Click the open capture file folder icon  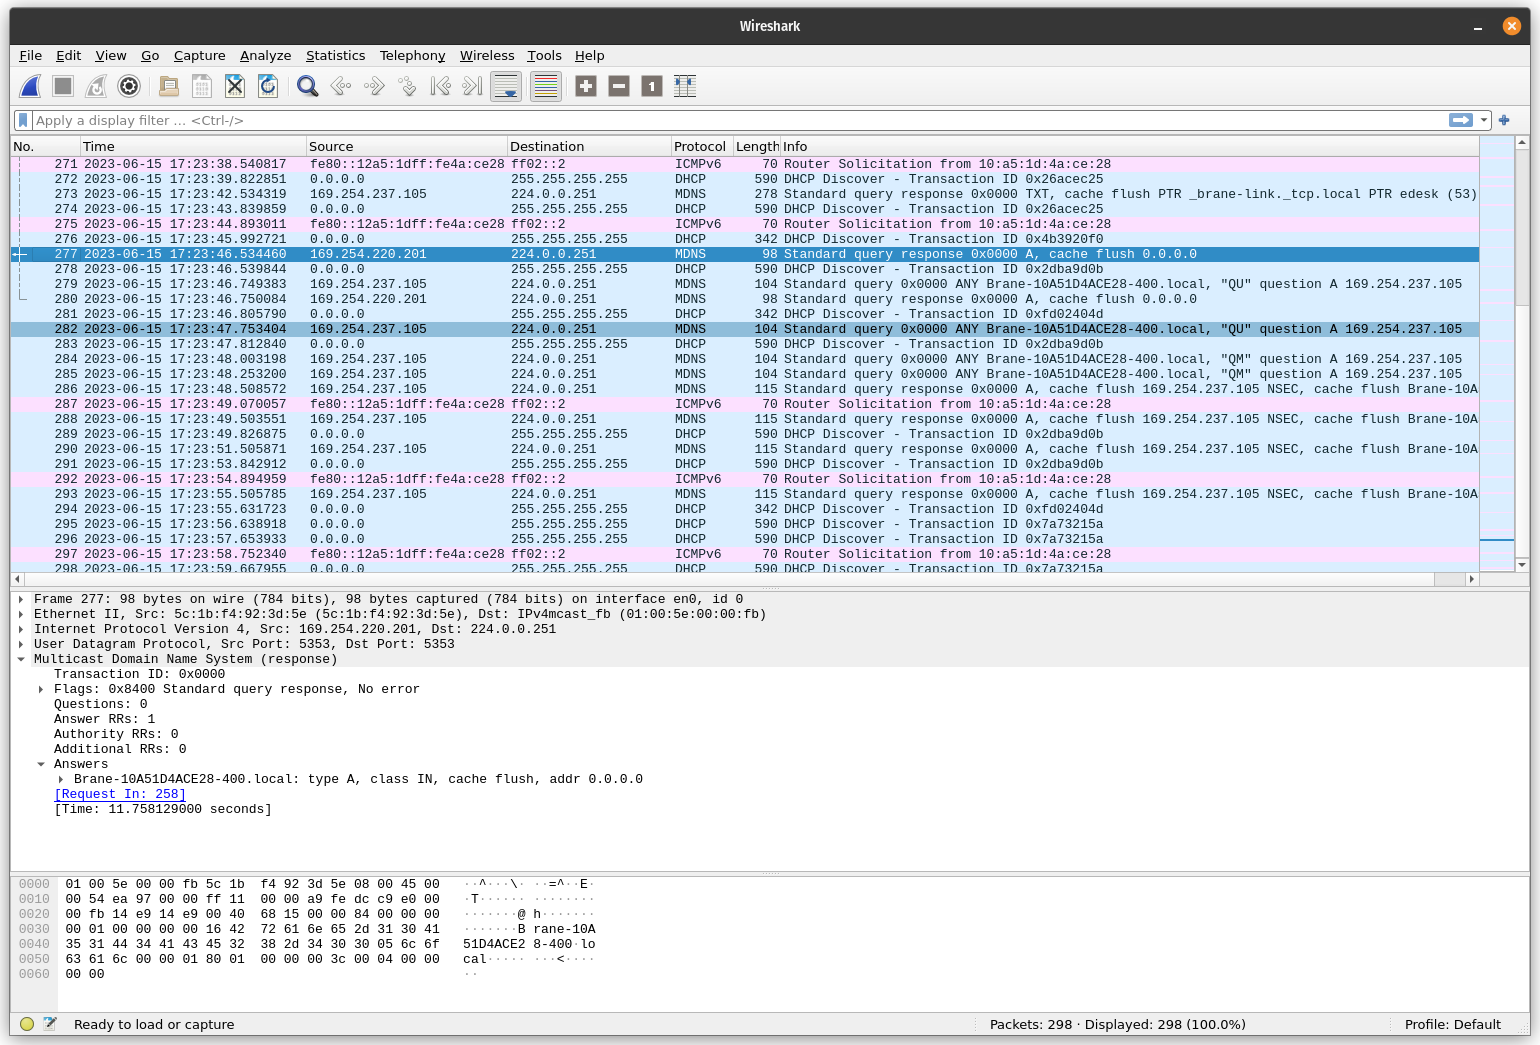pos(169,87)
